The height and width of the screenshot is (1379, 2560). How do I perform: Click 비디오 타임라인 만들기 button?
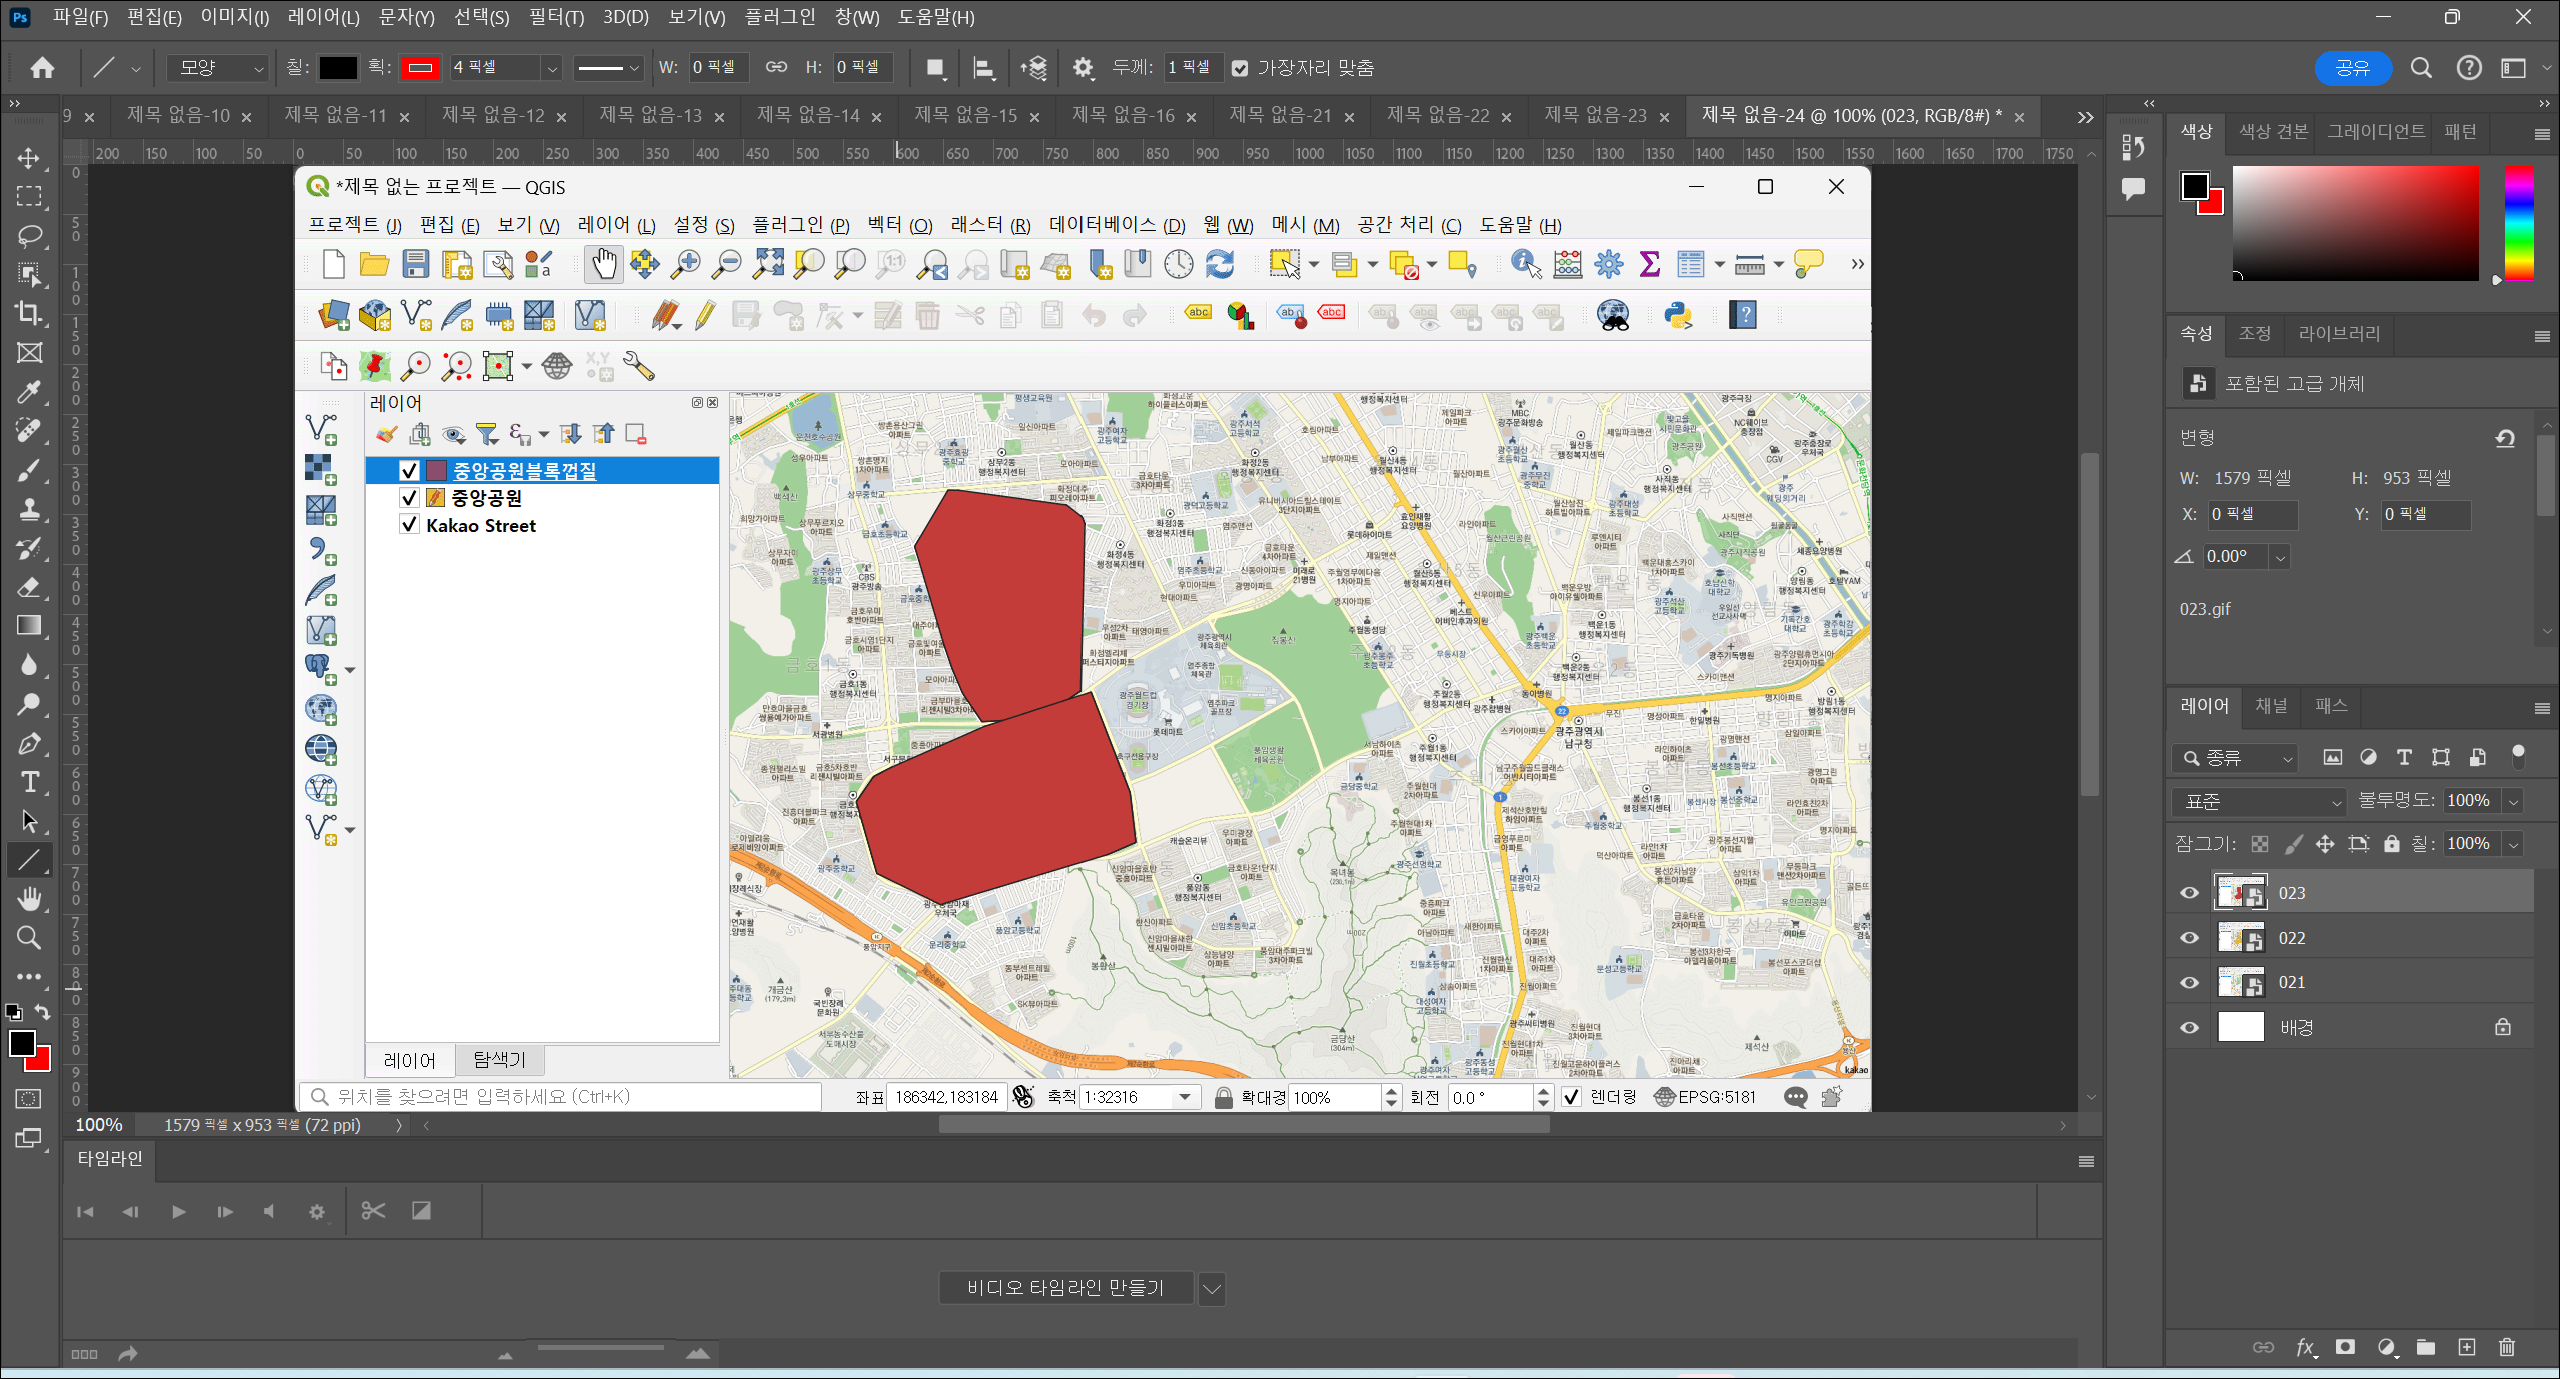click(x=1065, y=1288)
